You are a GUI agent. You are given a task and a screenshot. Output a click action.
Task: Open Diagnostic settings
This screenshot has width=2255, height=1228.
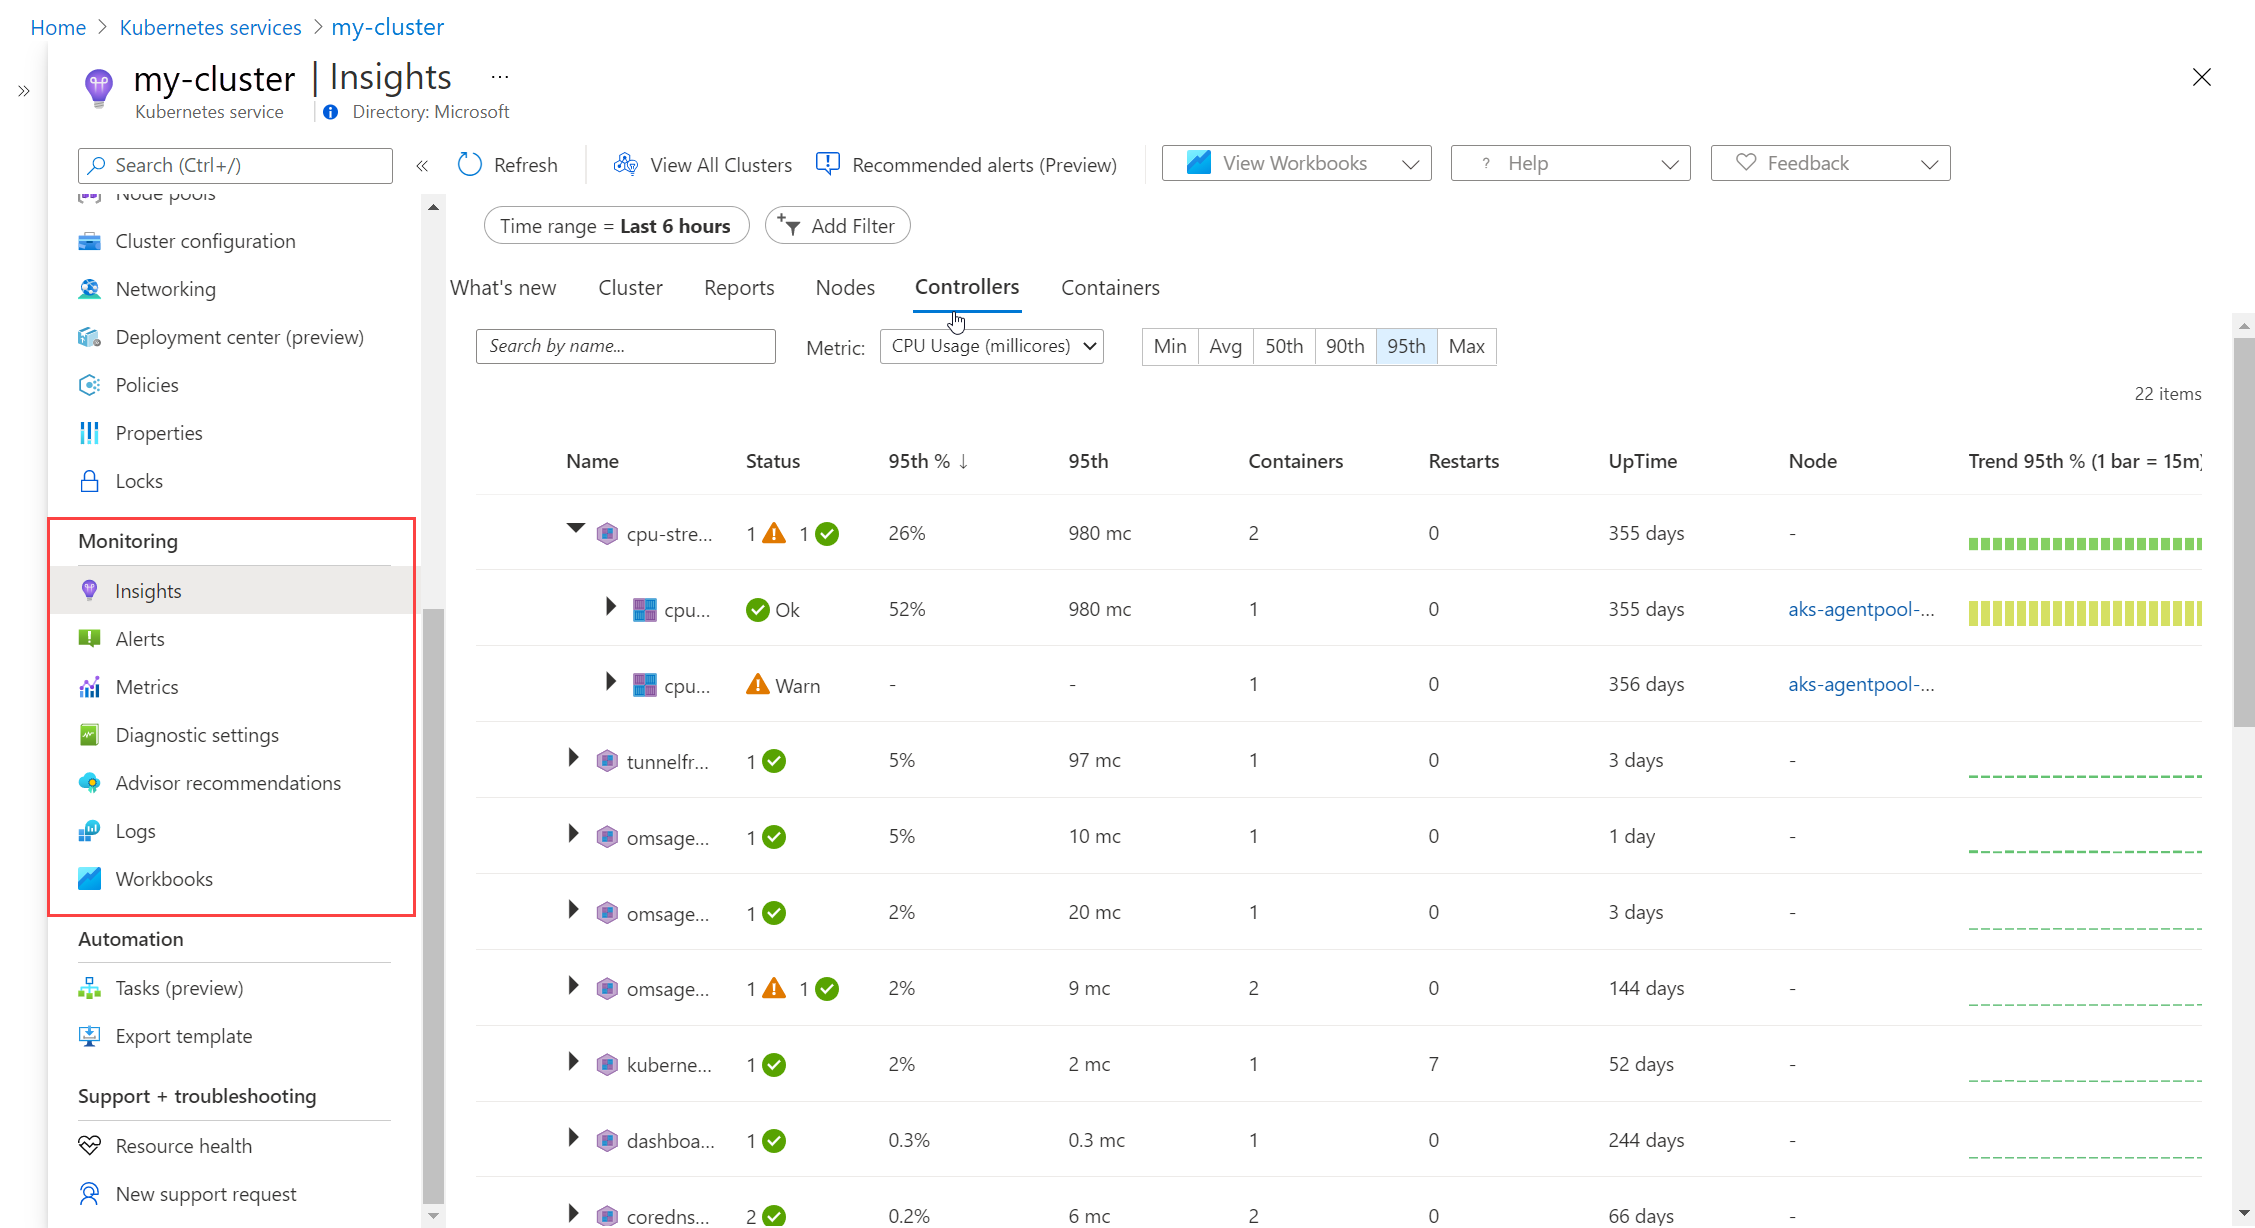pos(196,735)
